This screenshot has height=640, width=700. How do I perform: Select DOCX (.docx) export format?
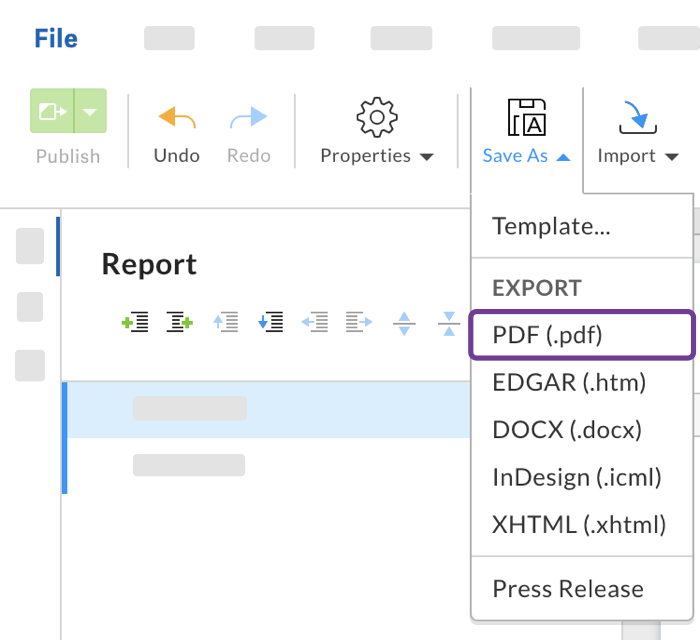click(x=567, y=429)
